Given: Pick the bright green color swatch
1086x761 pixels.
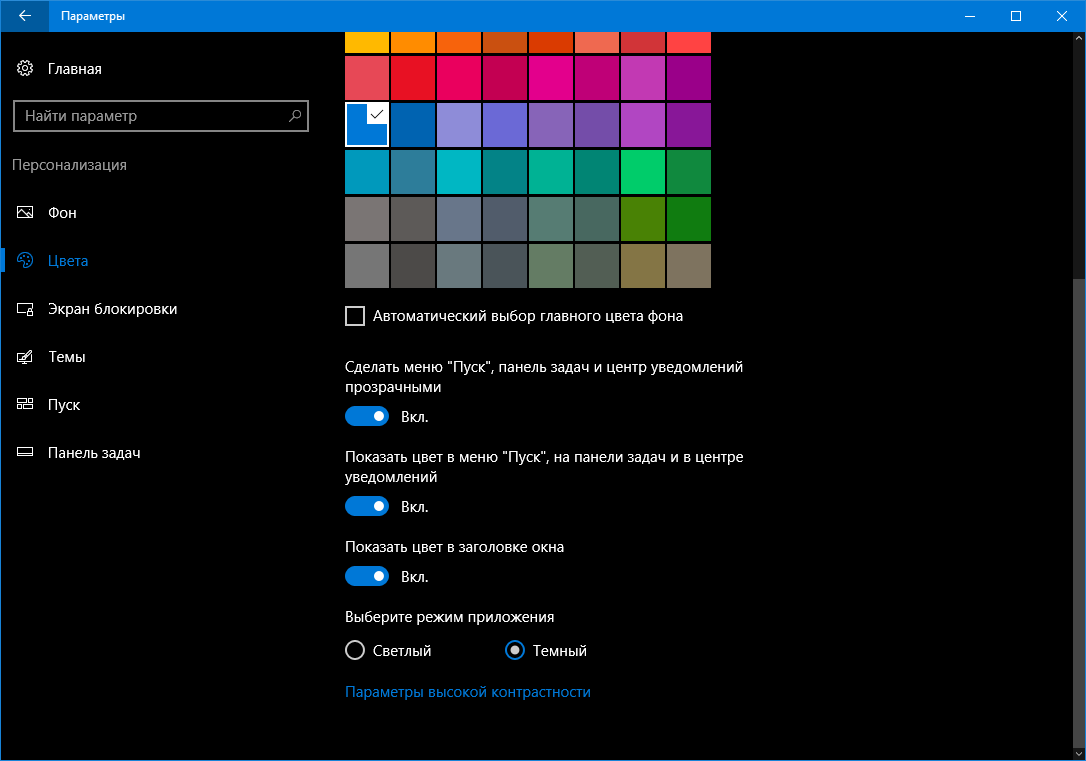Looking at the screenshot, I should click(x=642, y=172).
